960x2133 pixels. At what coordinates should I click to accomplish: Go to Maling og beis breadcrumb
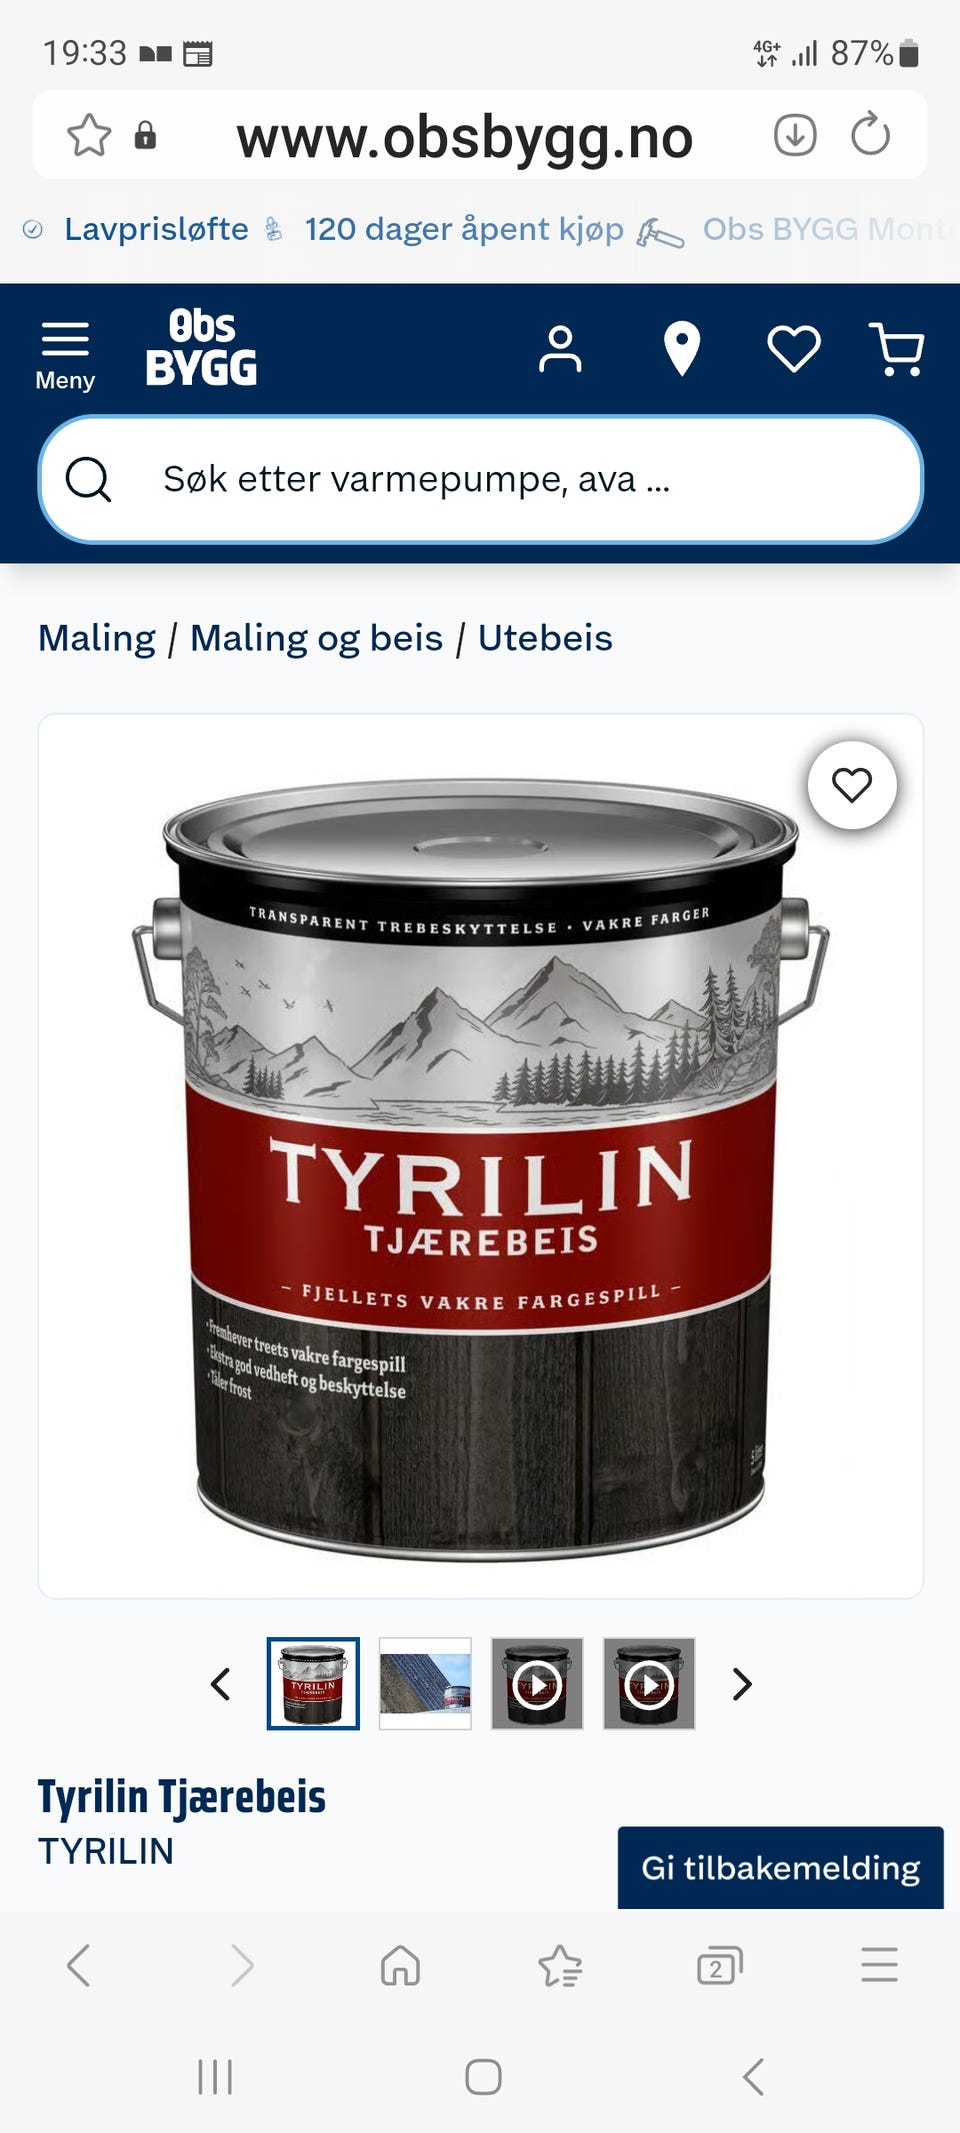point(316,638)
